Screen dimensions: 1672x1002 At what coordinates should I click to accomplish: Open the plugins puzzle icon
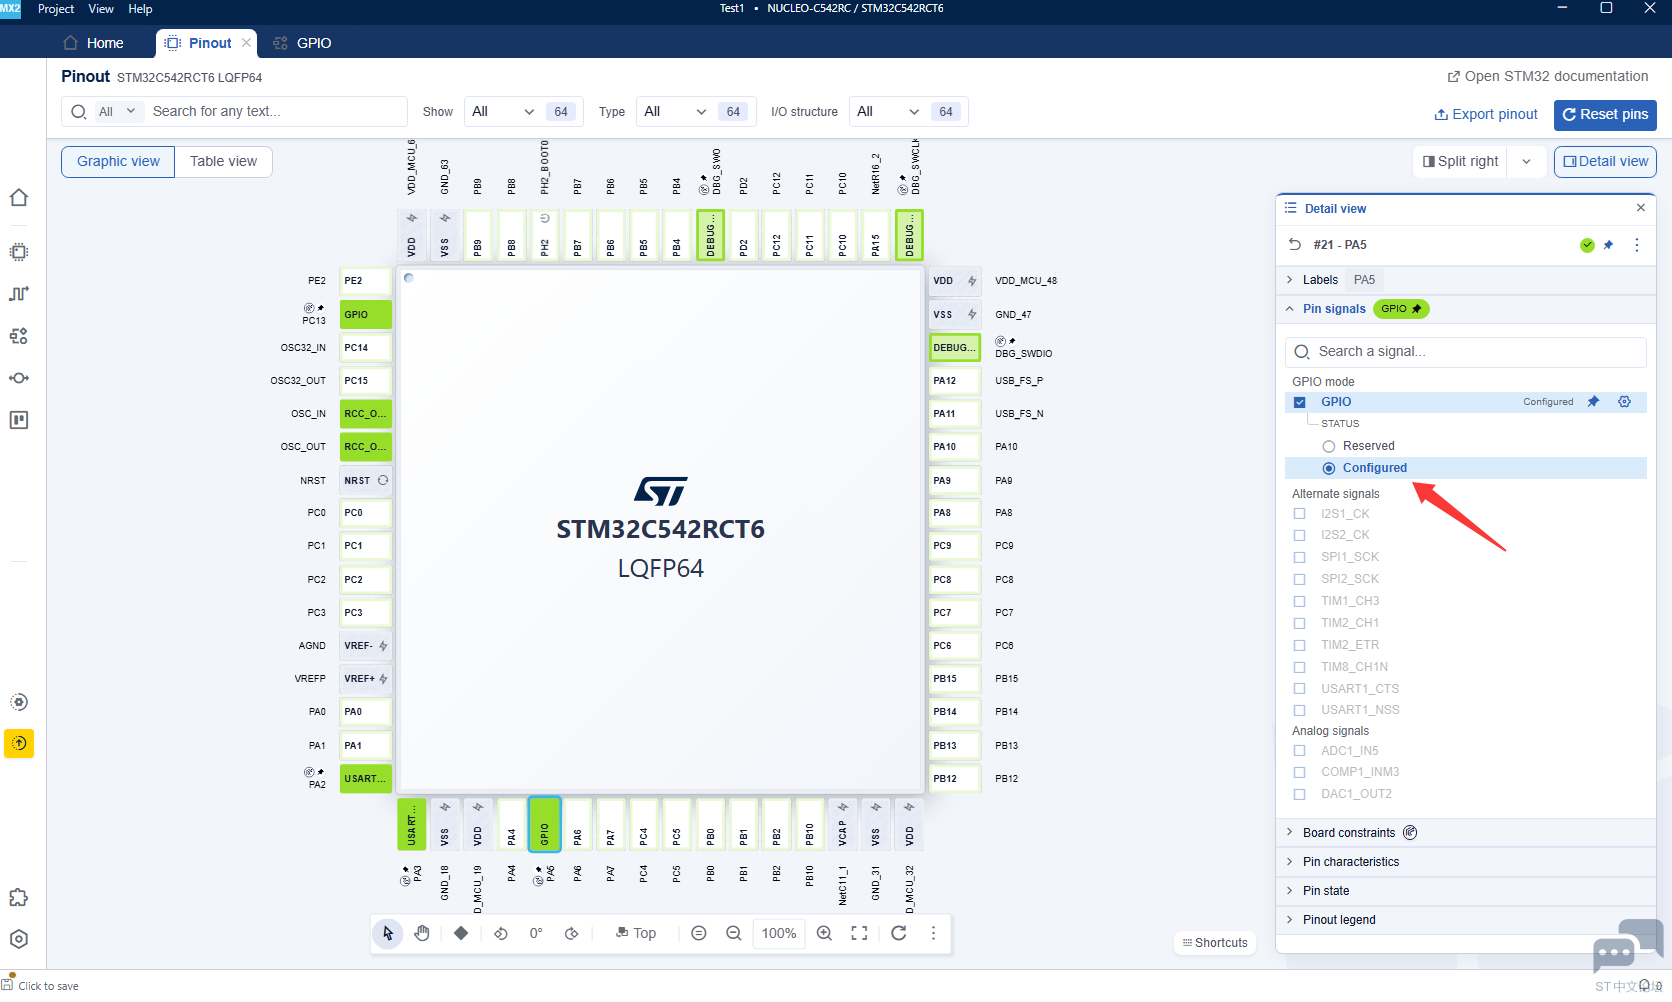click(19, 897)
